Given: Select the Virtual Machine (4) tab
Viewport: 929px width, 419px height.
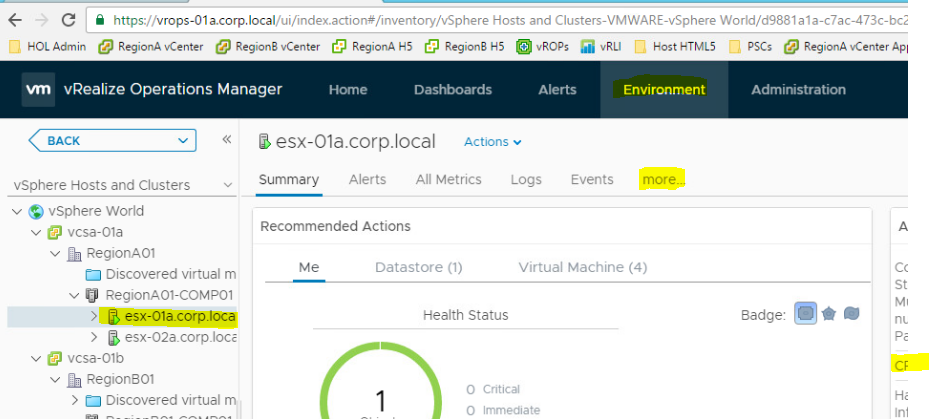Looking at the screenshot, I should (583, 267).
